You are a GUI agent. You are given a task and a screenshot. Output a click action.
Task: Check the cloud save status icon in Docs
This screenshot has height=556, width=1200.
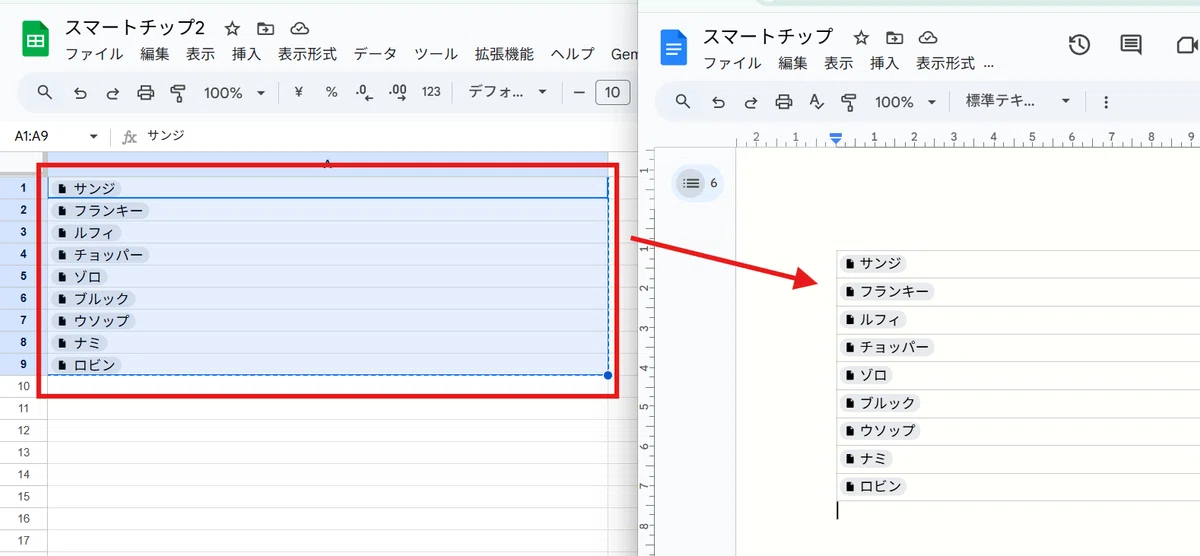coord(928,37)
